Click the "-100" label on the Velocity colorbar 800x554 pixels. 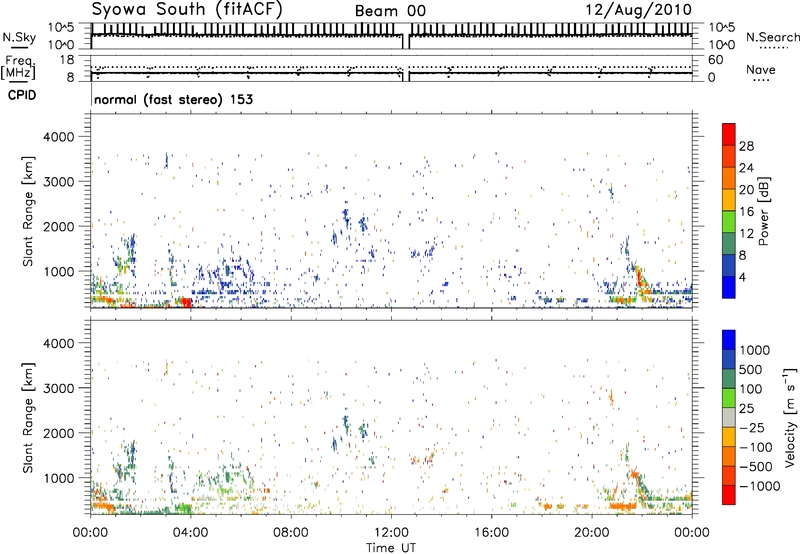click(x=755, y=447)
